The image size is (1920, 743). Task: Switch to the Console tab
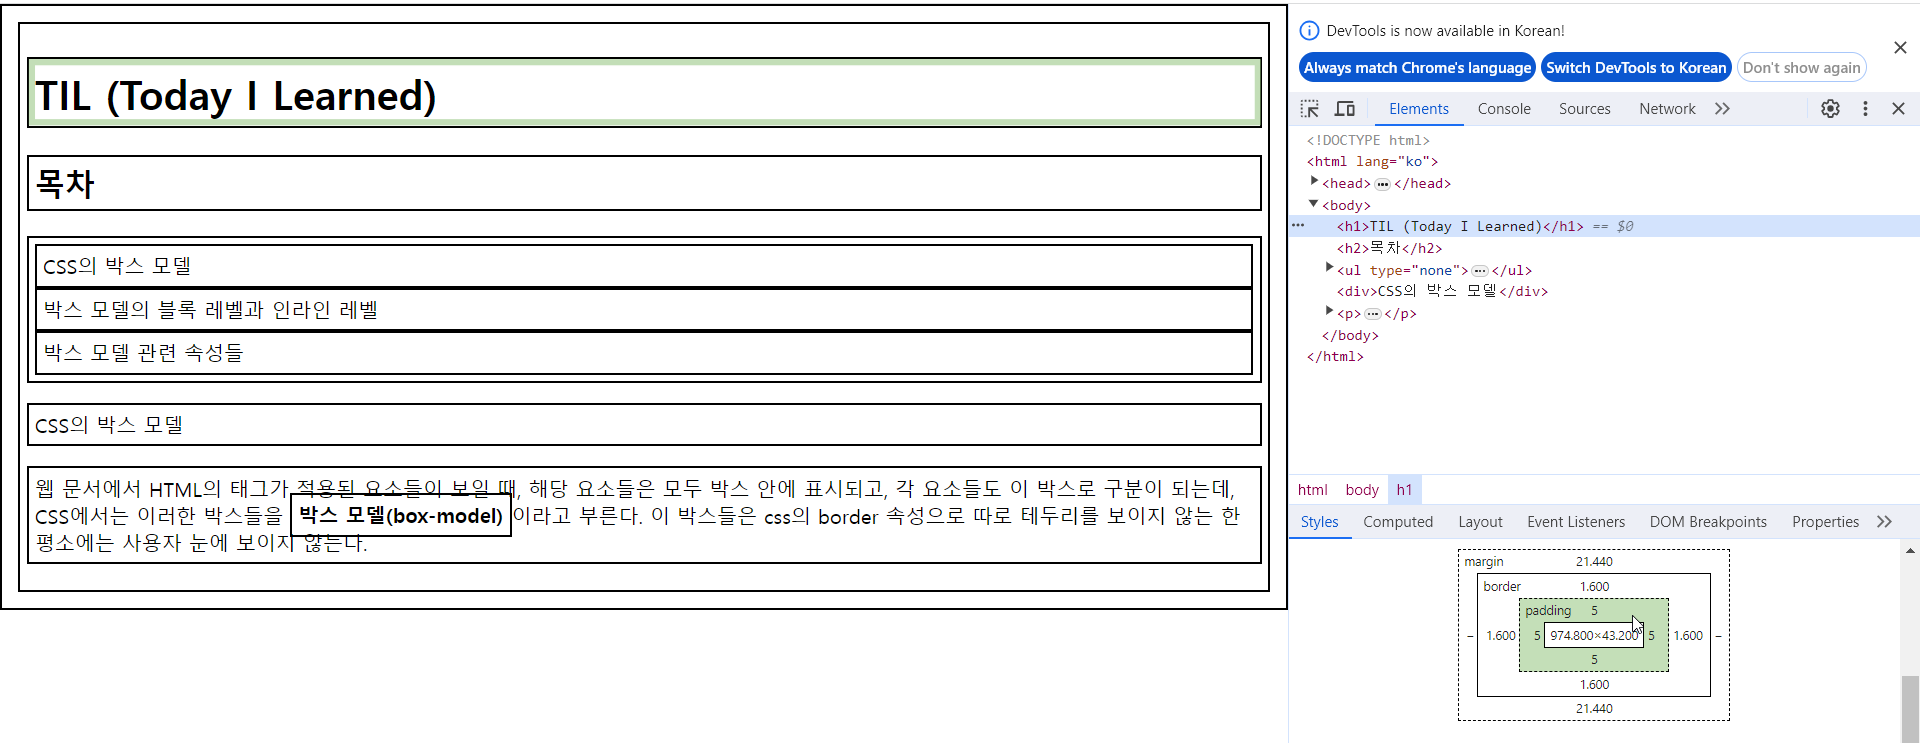coord(1504,109)
